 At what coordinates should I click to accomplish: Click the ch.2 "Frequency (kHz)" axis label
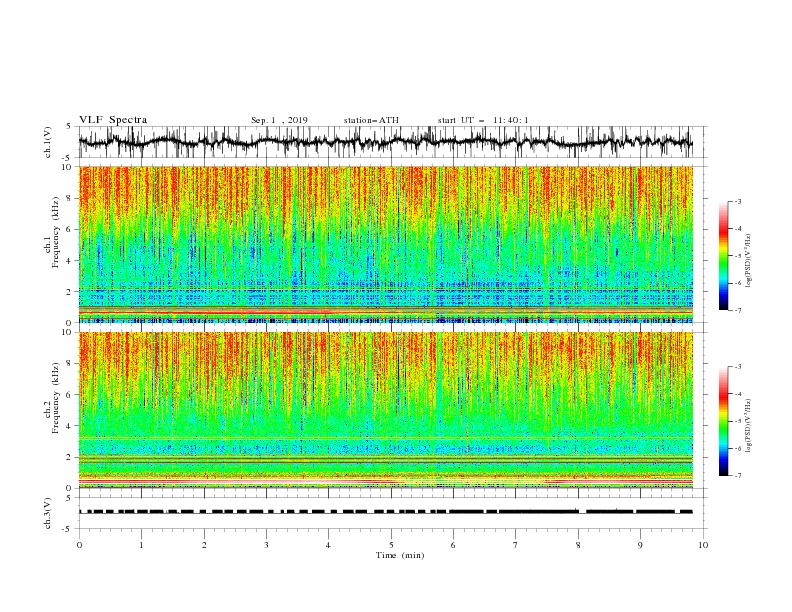[55, 398]
